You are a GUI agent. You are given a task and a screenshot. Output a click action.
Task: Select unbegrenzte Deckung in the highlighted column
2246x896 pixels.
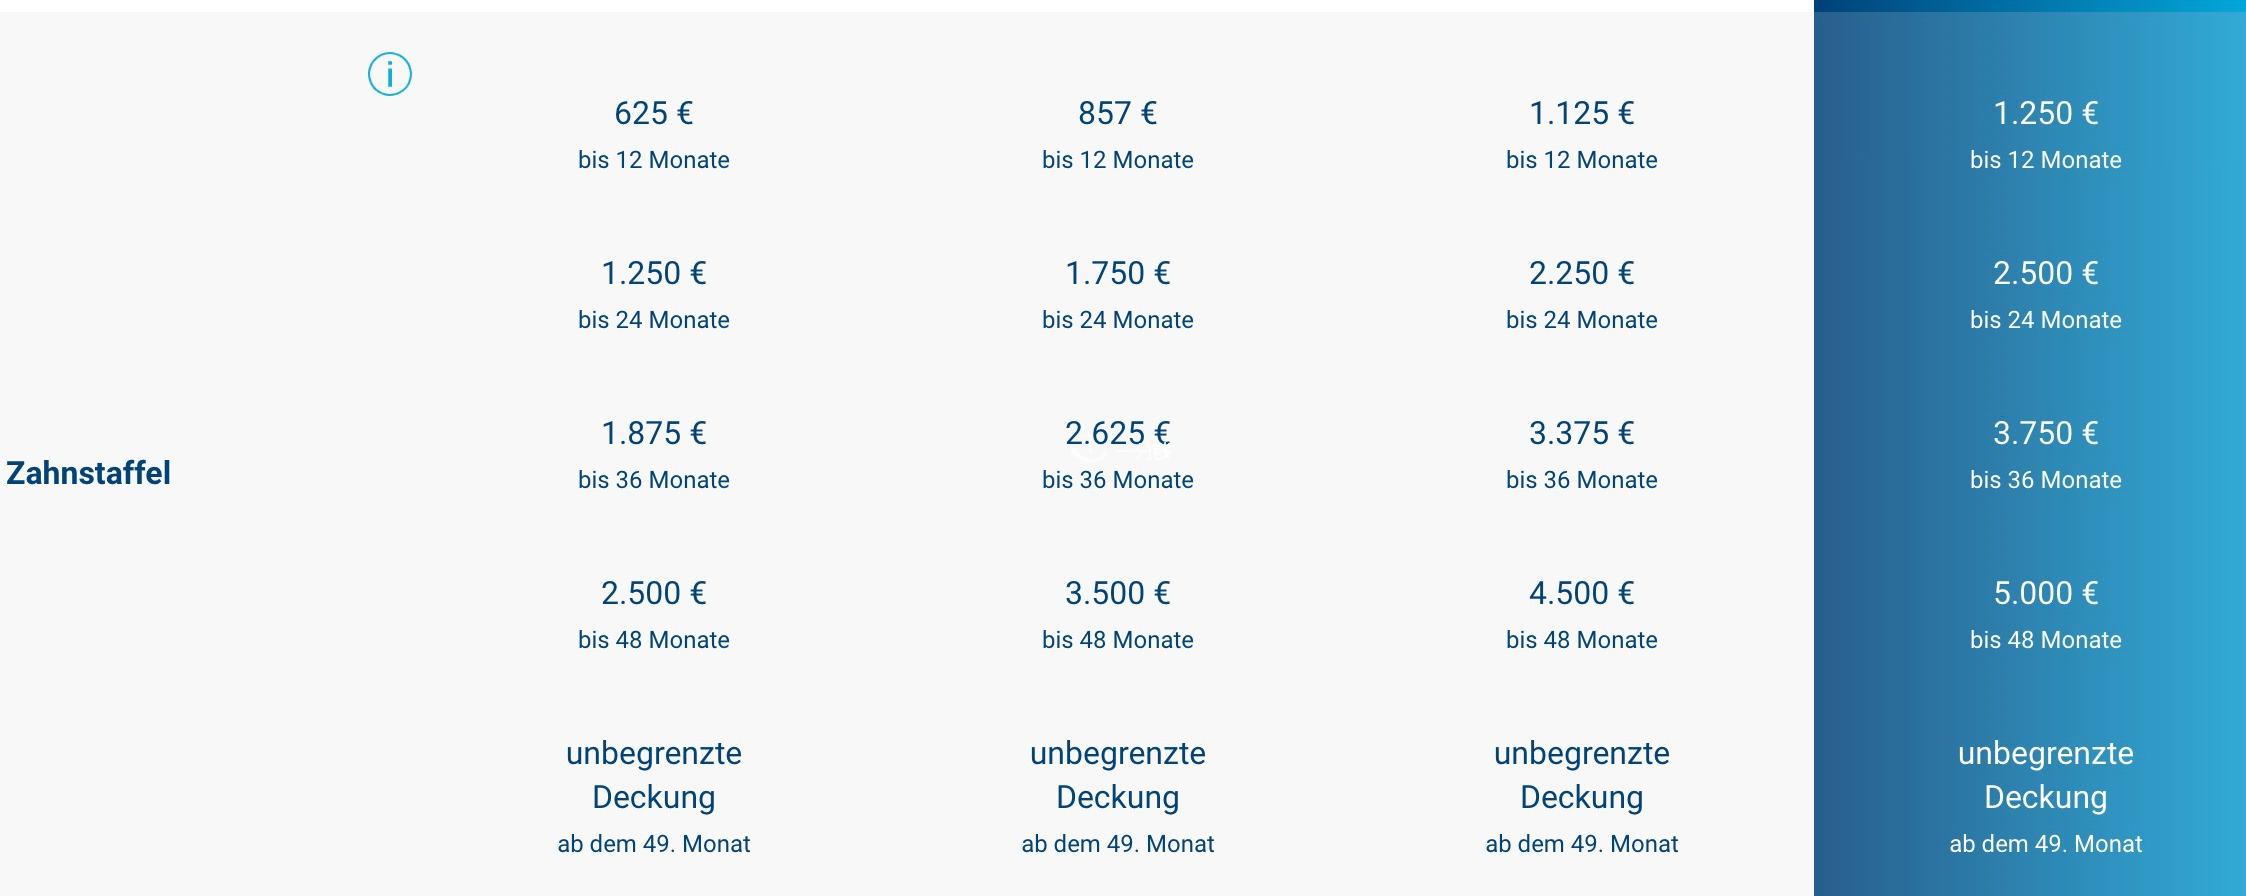pyautogui.click(x=2046, y=775)
